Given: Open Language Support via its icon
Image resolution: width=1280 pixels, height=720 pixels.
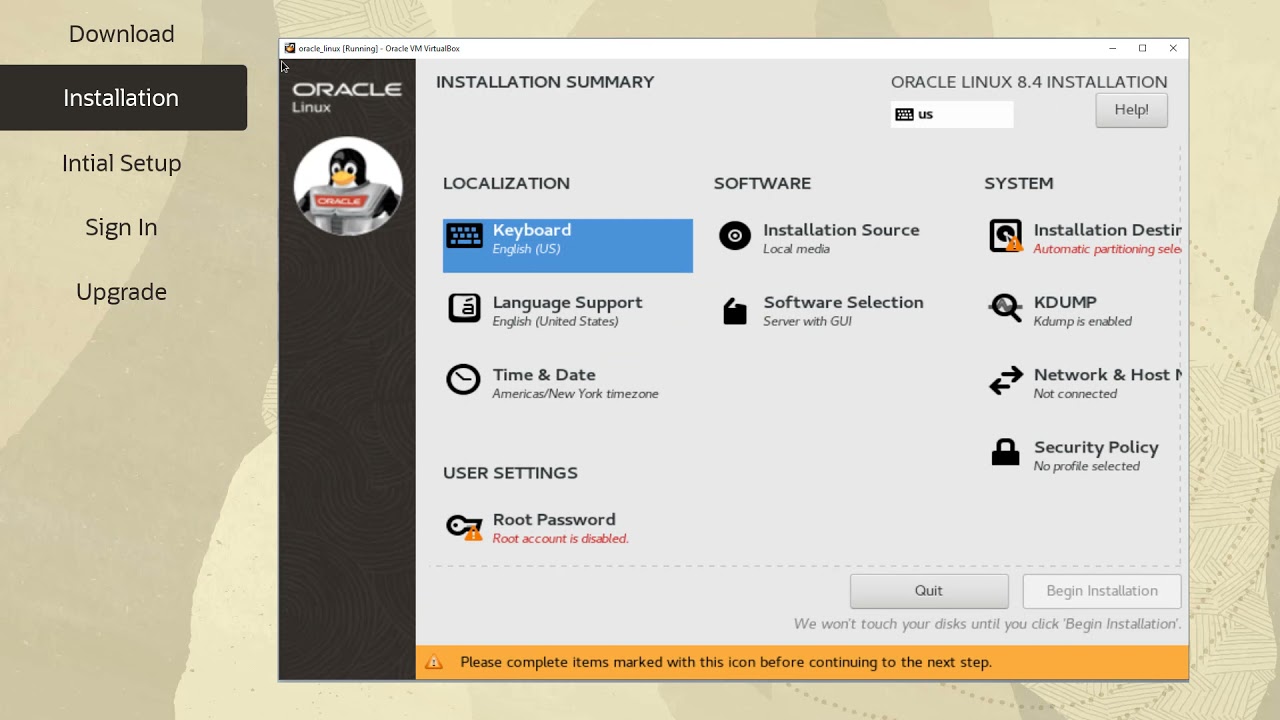Looking at the screenshot, I should pos(464,308).
